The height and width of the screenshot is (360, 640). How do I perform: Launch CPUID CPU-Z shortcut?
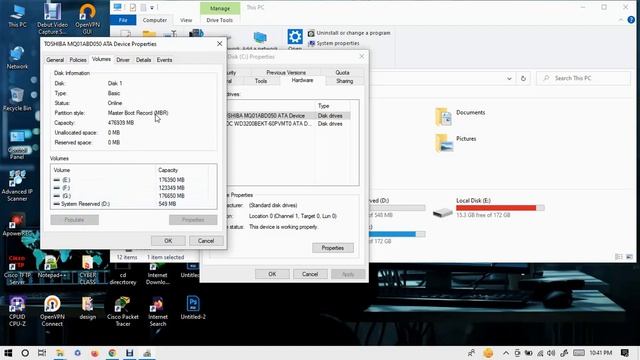[x=17, y=311]
